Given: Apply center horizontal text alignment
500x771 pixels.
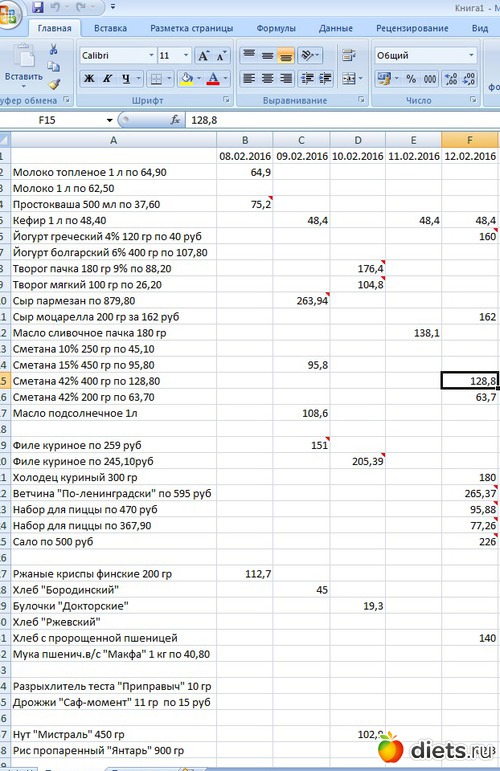Looking at the screenshot, I should coord(267,78).
